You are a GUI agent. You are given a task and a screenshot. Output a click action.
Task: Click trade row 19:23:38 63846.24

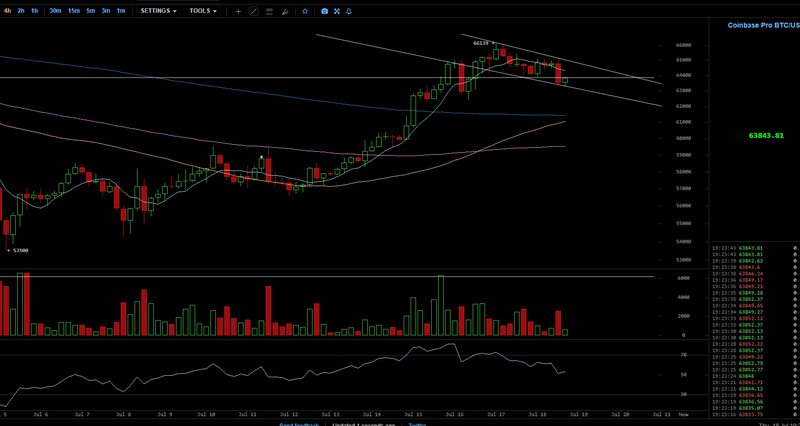[756, 273]
